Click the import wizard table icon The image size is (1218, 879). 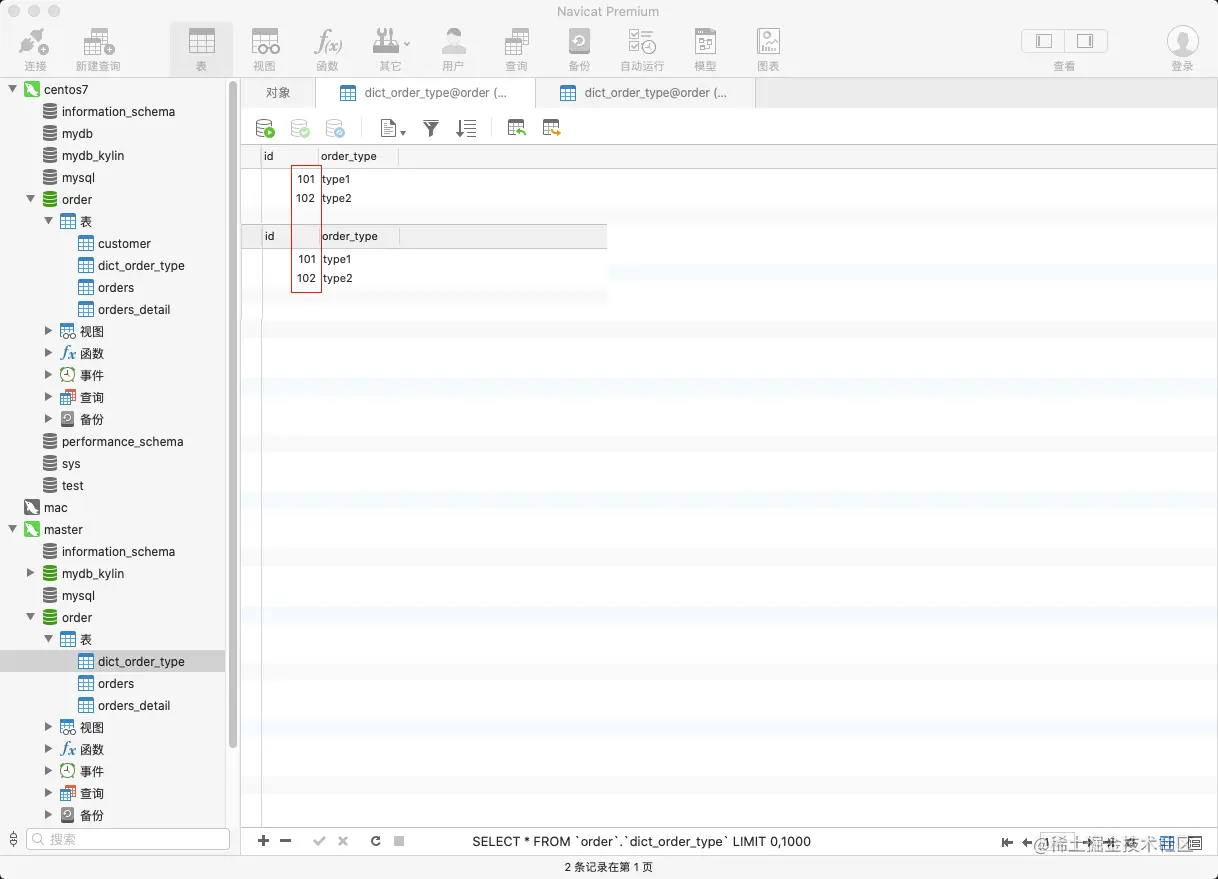[x=516, y=128]
